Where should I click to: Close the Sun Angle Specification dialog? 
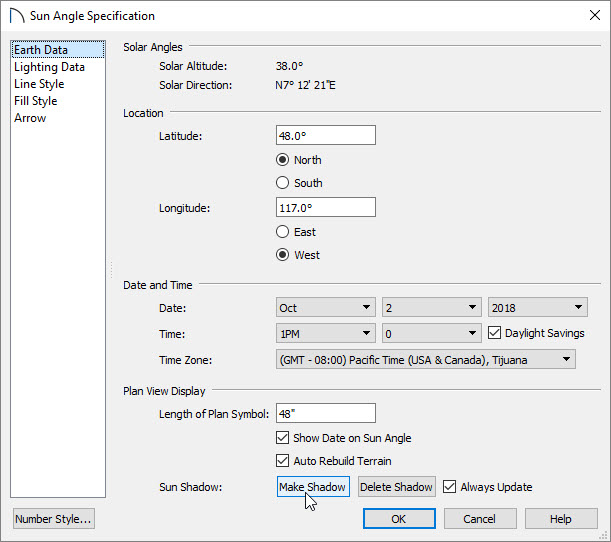(595, 16)
